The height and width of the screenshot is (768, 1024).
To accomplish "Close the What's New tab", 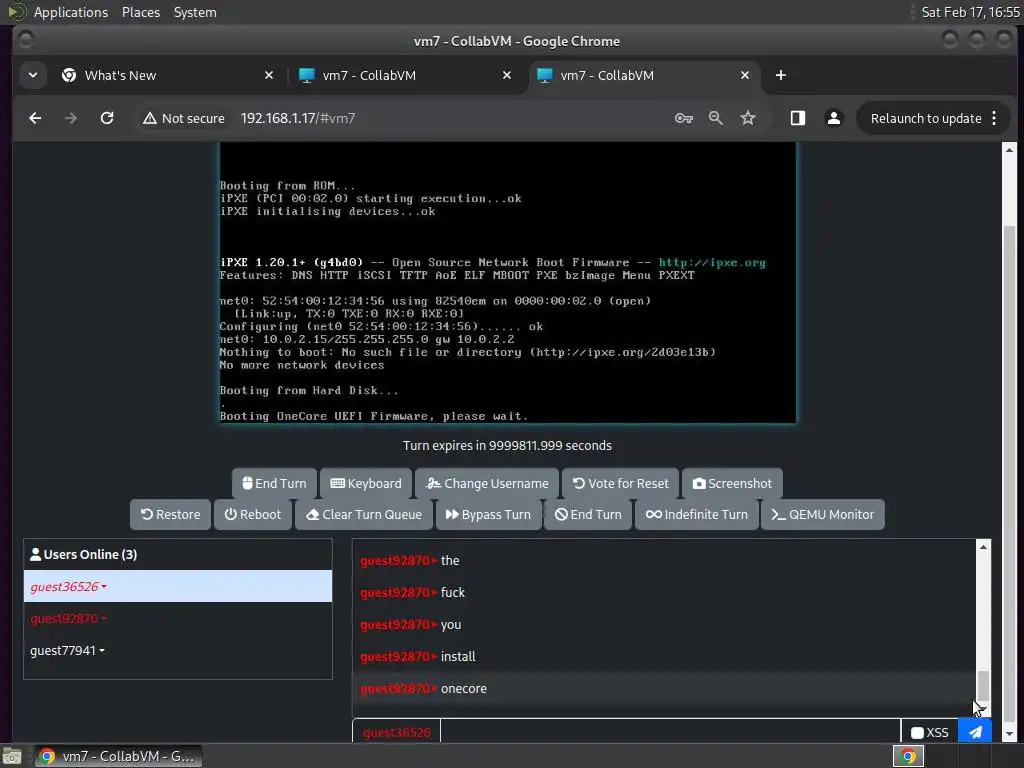I will pyautogui.click(x=268, y=75).
